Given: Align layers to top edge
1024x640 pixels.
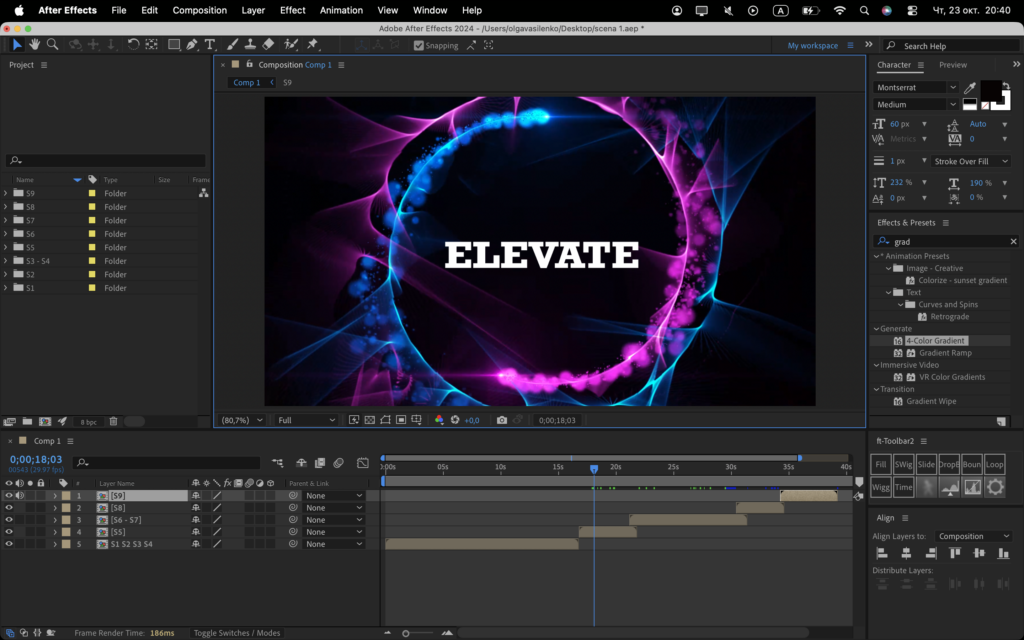Looking at the screenshot, I should click(x=955, y=553).
